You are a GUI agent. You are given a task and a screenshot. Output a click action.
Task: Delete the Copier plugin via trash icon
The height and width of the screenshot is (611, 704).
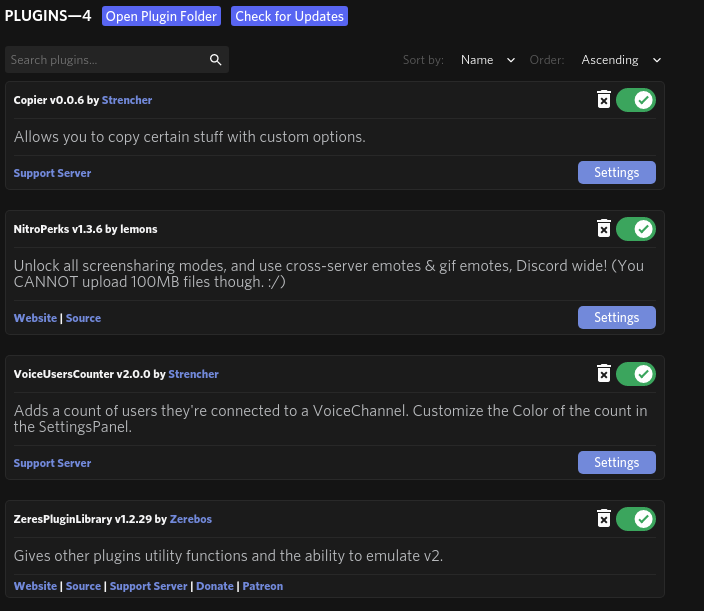tap(604, 100)
